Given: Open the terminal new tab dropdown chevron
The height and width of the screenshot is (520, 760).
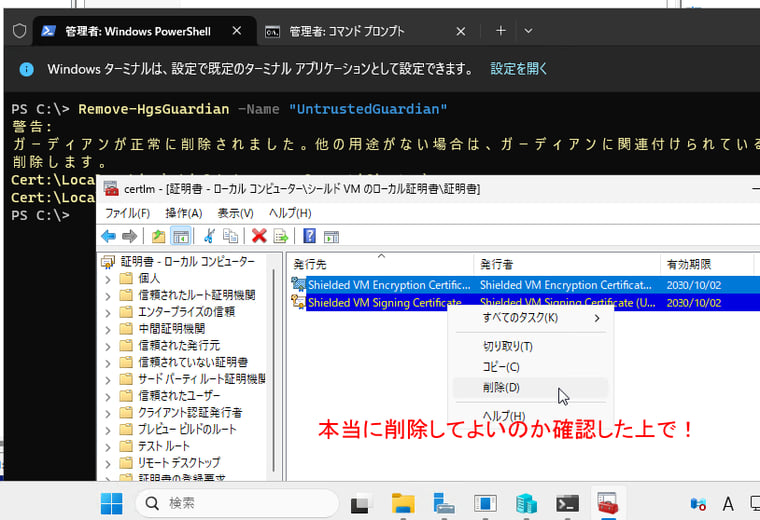Looking at the screenshot, I should point(528,31).
